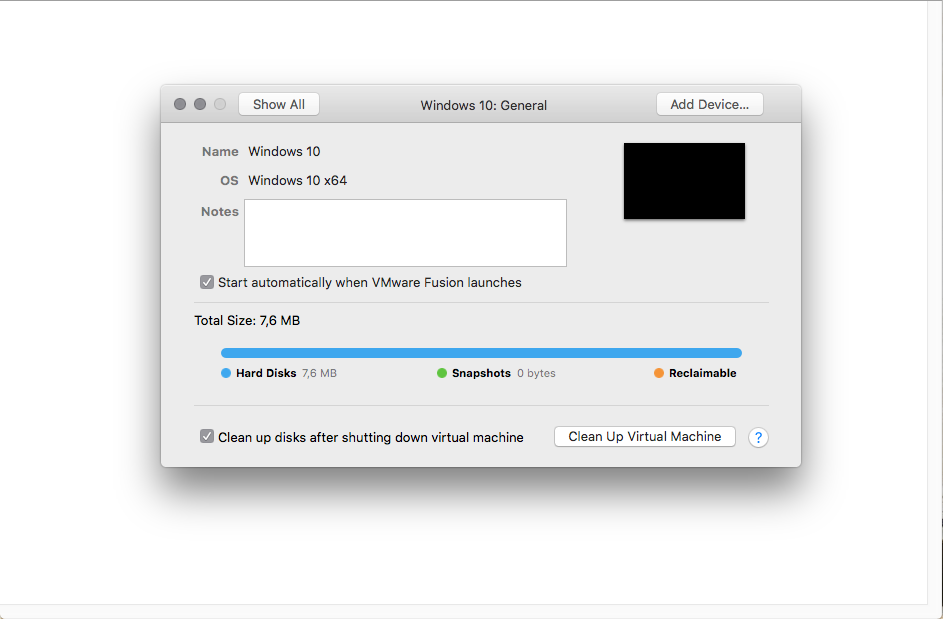Close the Windows 10 General window
The image size is (943, 619).
(x=180, y=104)
